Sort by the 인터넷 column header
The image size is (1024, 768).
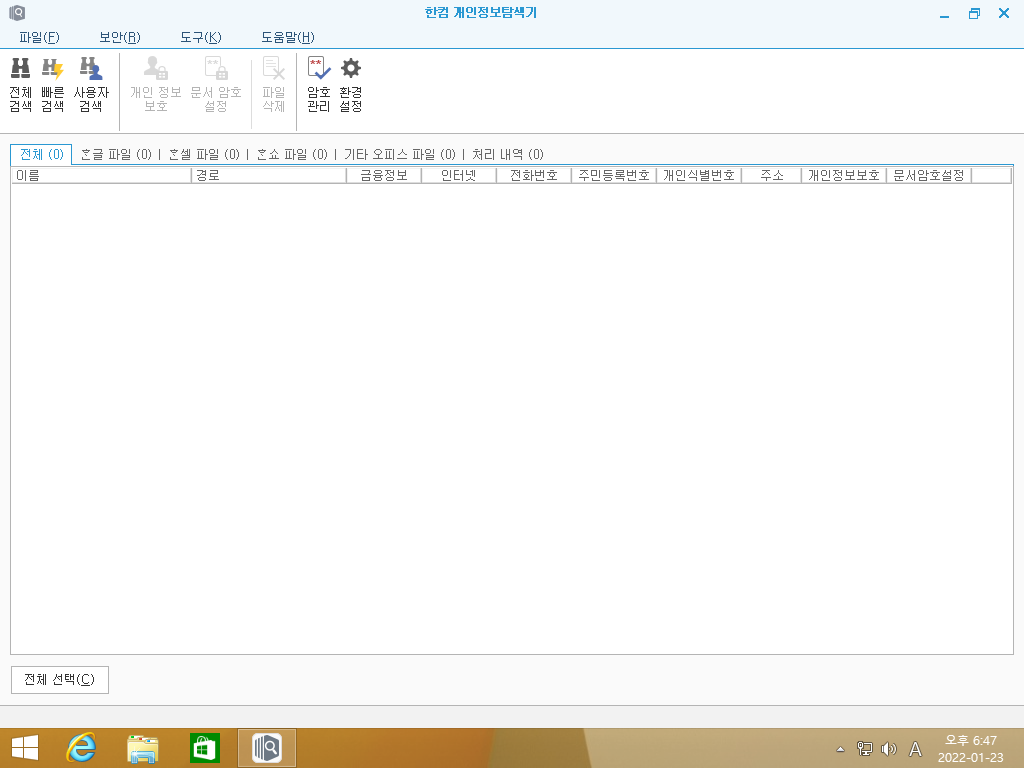tap(458, 175)
